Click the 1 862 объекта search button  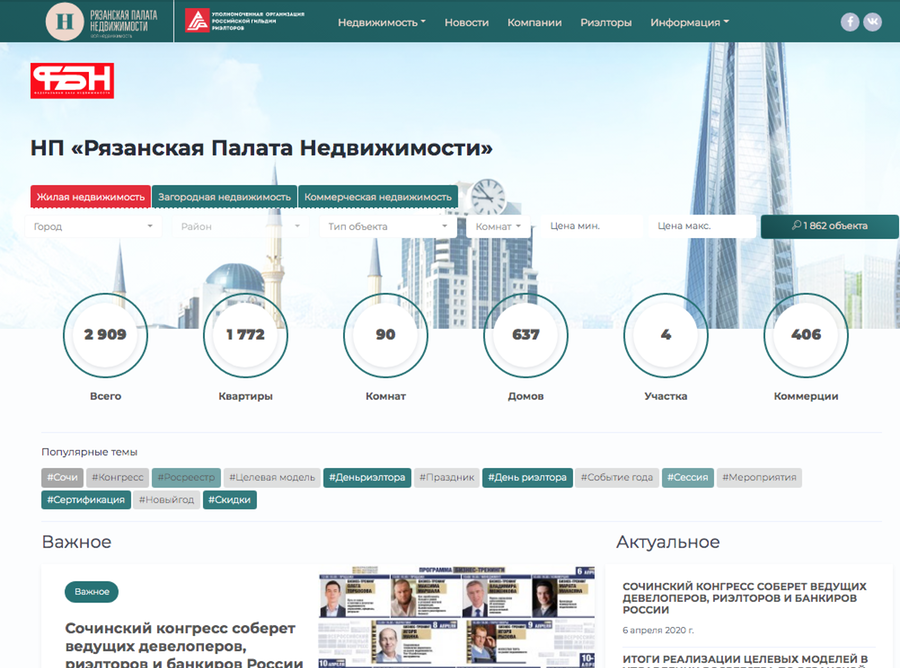coord(829,226)
